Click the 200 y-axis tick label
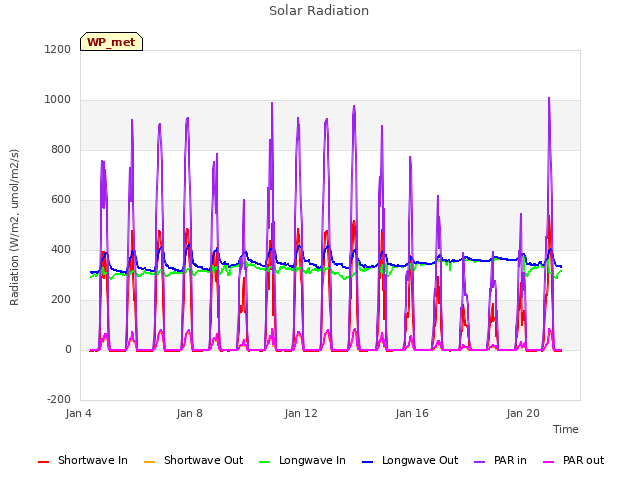640x480 pixels. coord(61,300)
